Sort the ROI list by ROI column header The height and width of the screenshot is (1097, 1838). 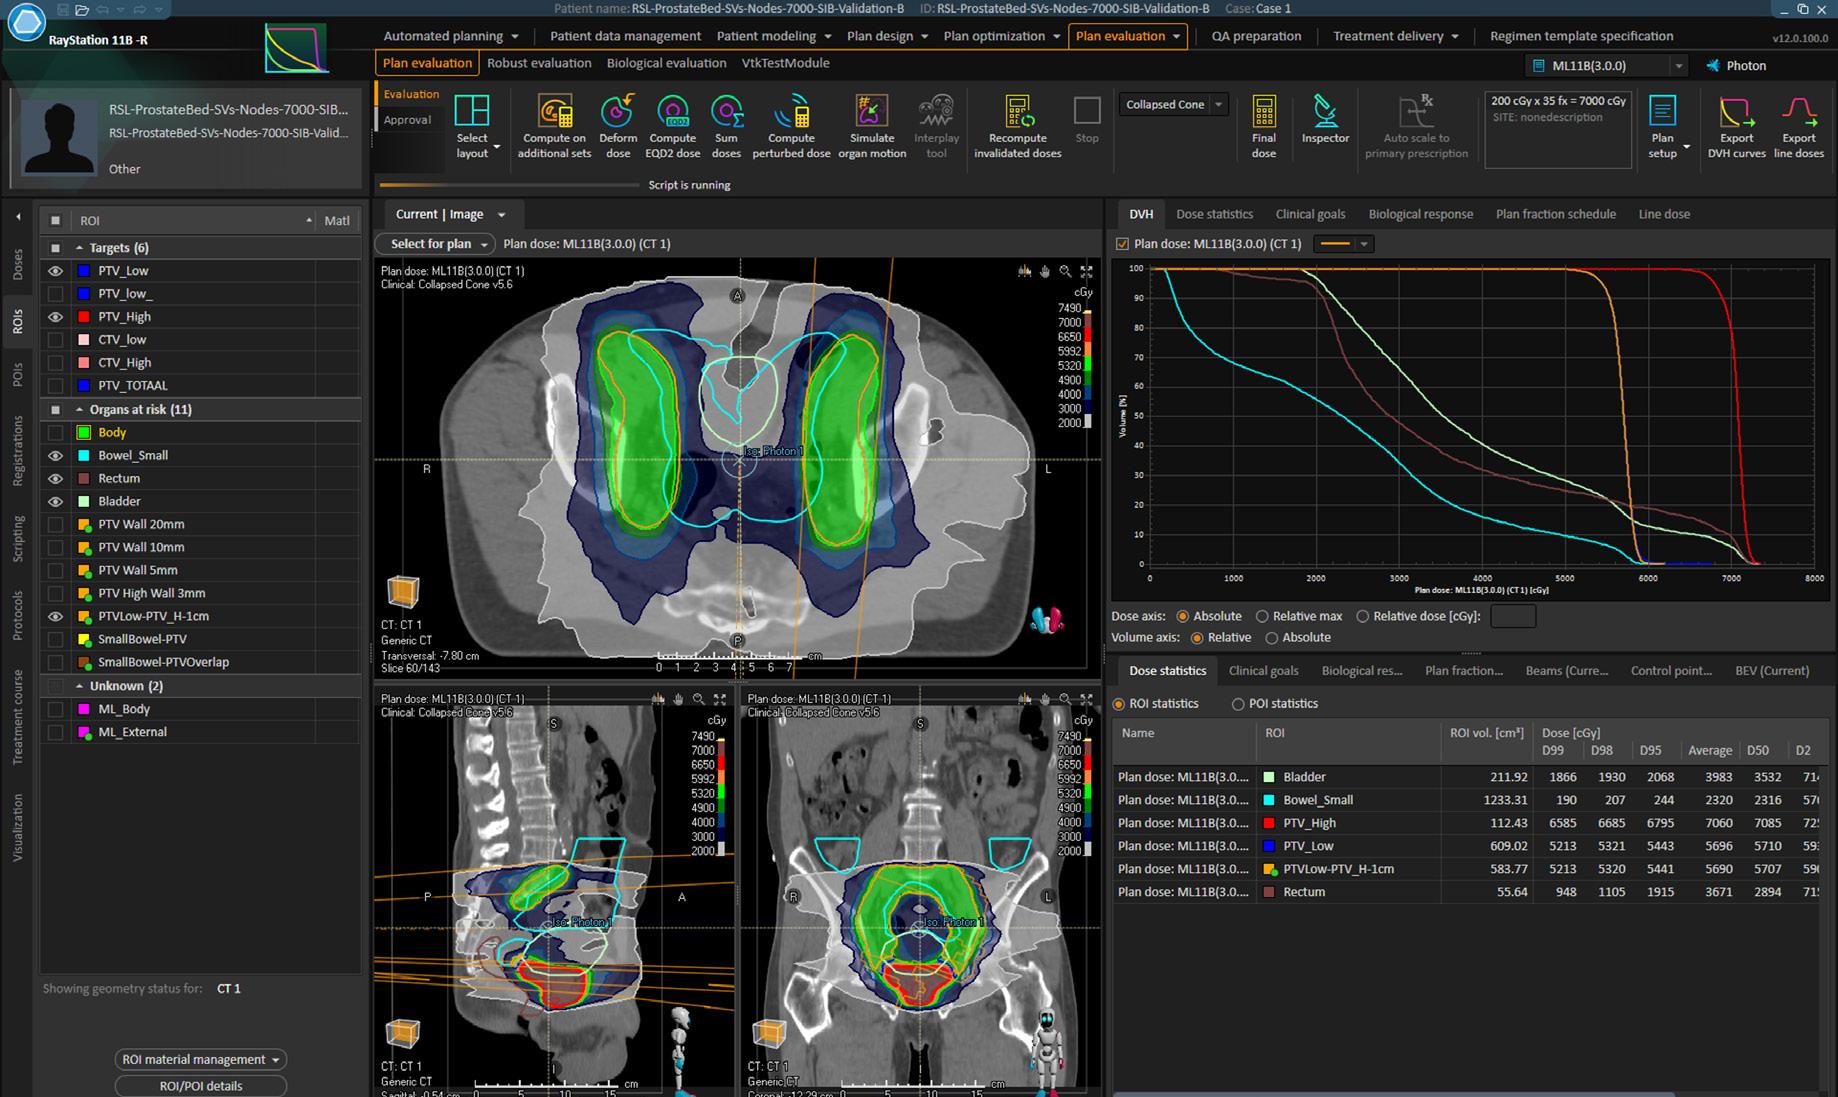(x=195, y=221)
